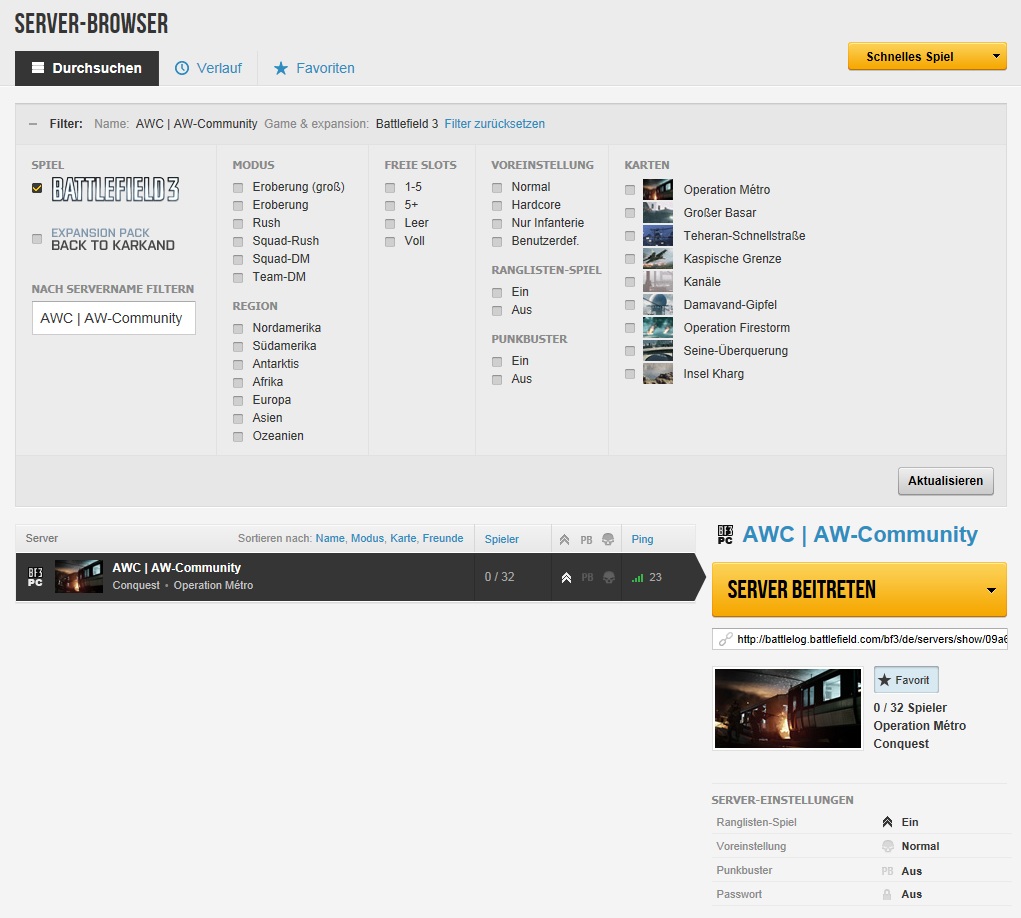The width and height of the screenshot is (1021, 918).
Task: Click the green ping signal bars icon
Action: pos(637,578)
